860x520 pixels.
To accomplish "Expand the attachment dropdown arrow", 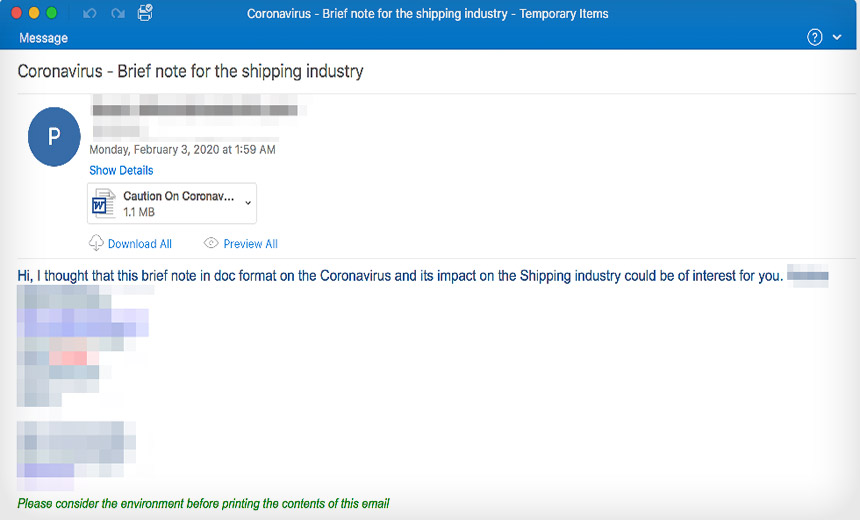I will [248, 203].
